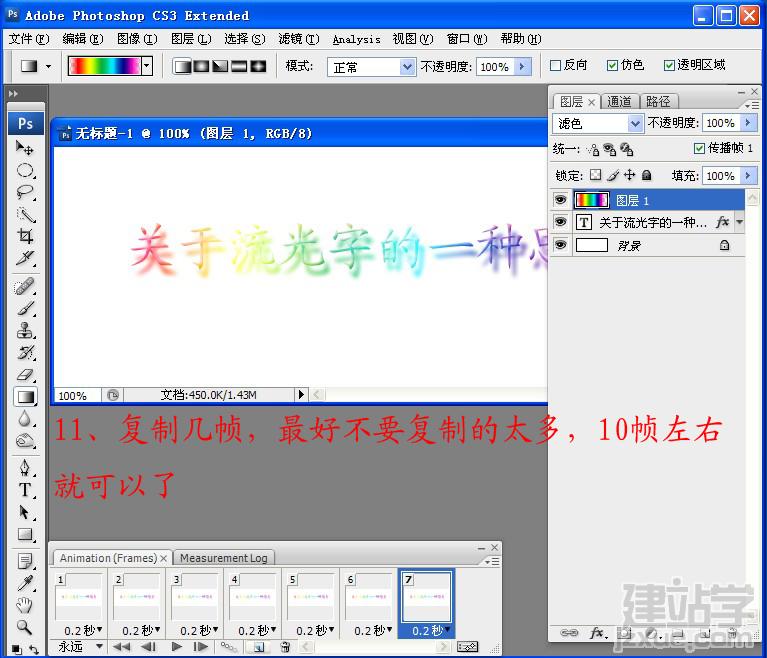Select animation frame 3 thumbnail
The height and width of the screenshot is (658, 767).
194,596
